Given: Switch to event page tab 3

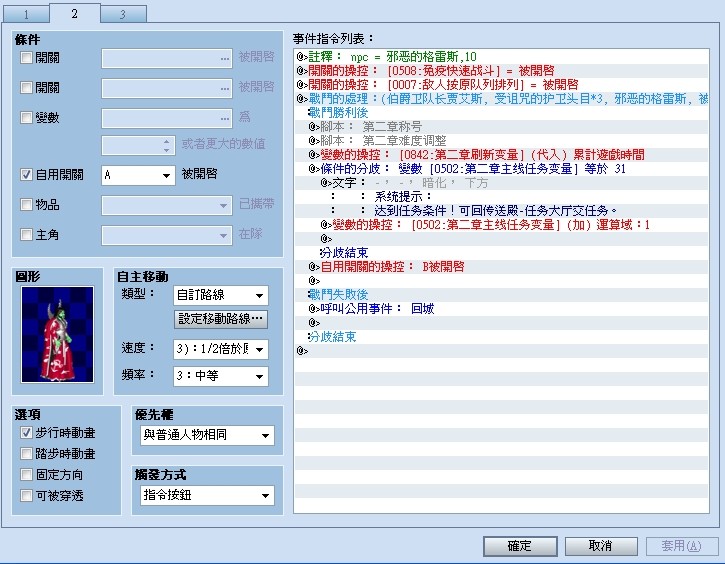Looking at the screenshot, I should [x=123, y=14].
